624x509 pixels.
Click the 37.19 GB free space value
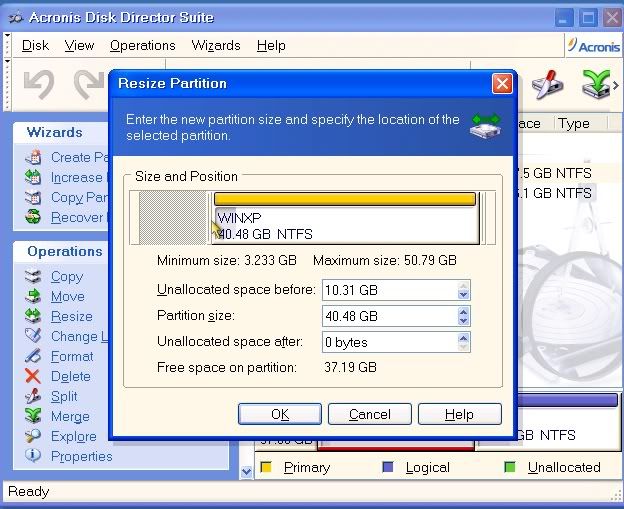tap(350, 367)
